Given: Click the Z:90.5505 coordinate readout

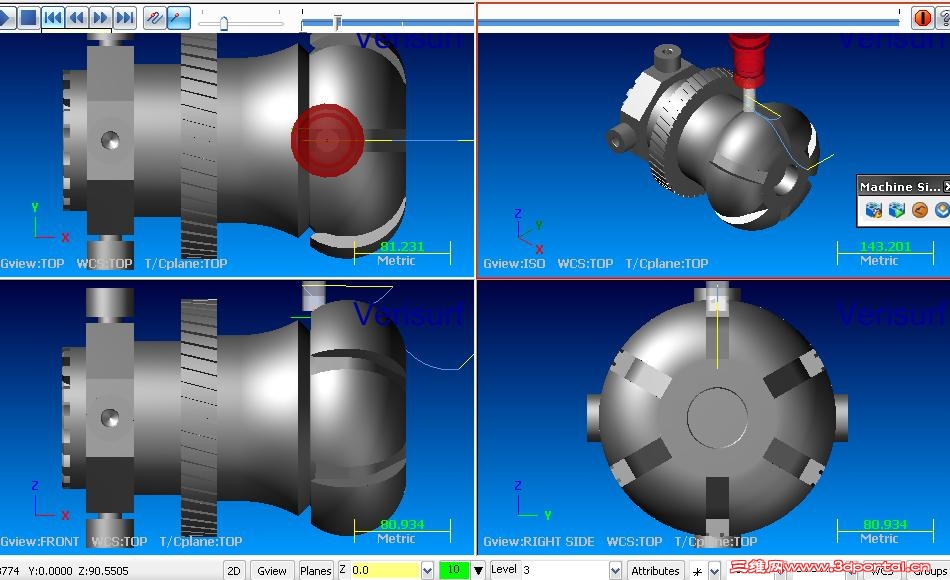Looking at the screenshot, I should click(104, 571).
